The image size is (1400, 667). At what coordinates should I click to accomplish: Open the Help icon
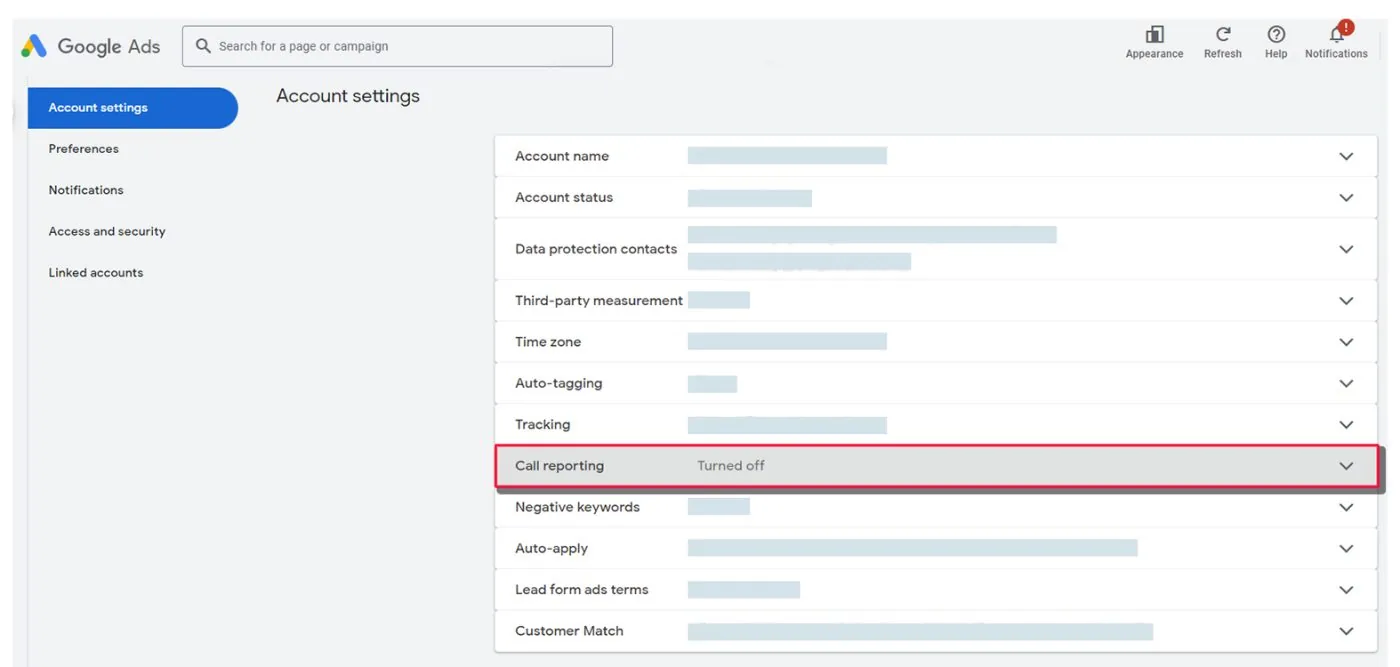[1276, 35]
